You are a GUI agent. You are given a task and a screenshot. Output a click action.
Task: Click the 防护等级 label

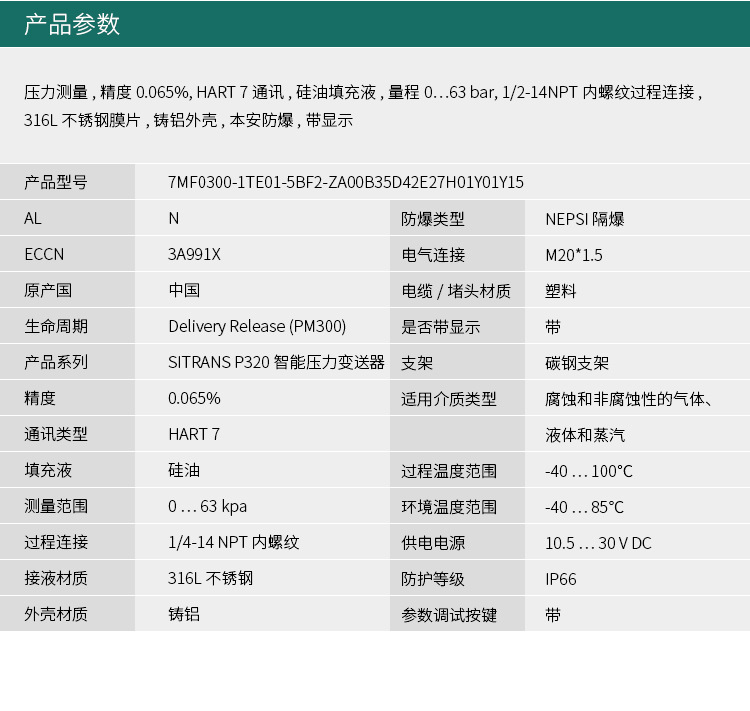tap(433, 579)
